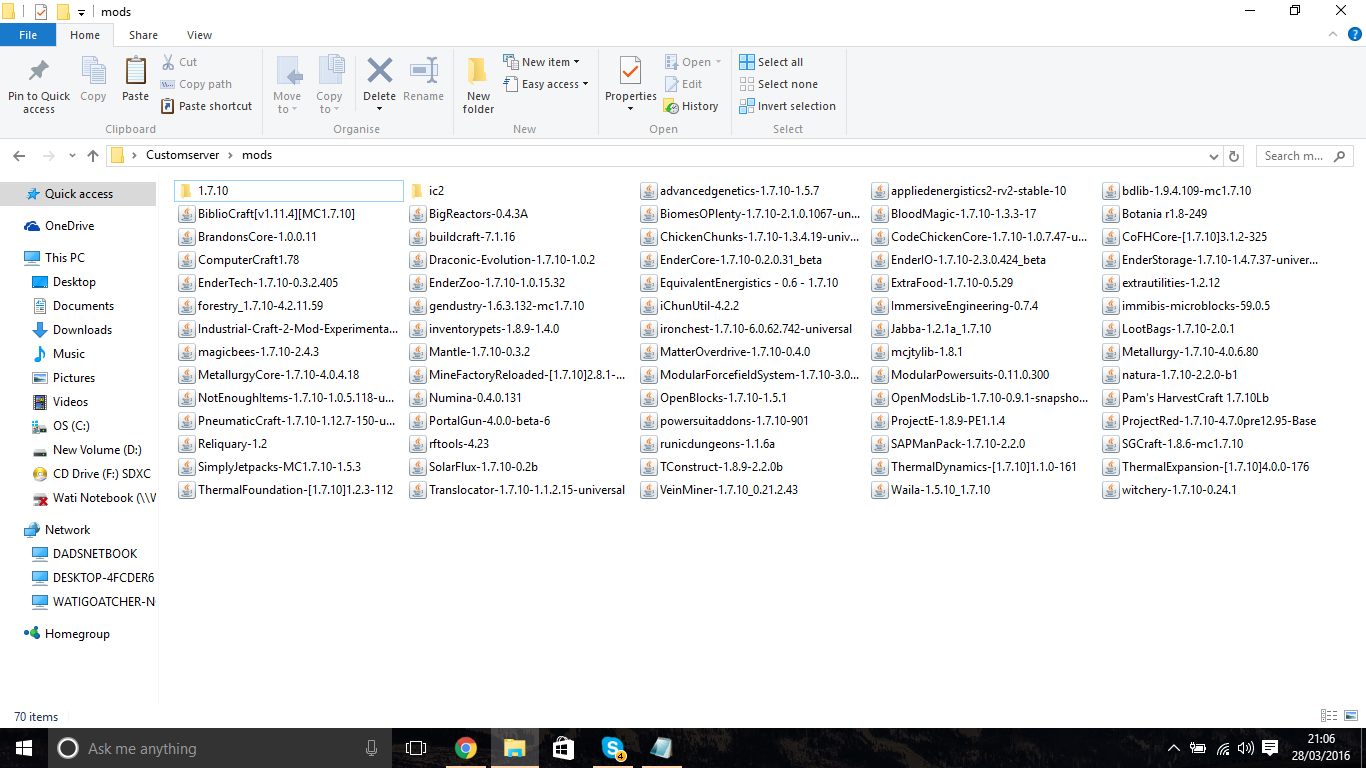Switch to the details view layout
Screen dimensions: 1366x768
(x=1329, y=716)
